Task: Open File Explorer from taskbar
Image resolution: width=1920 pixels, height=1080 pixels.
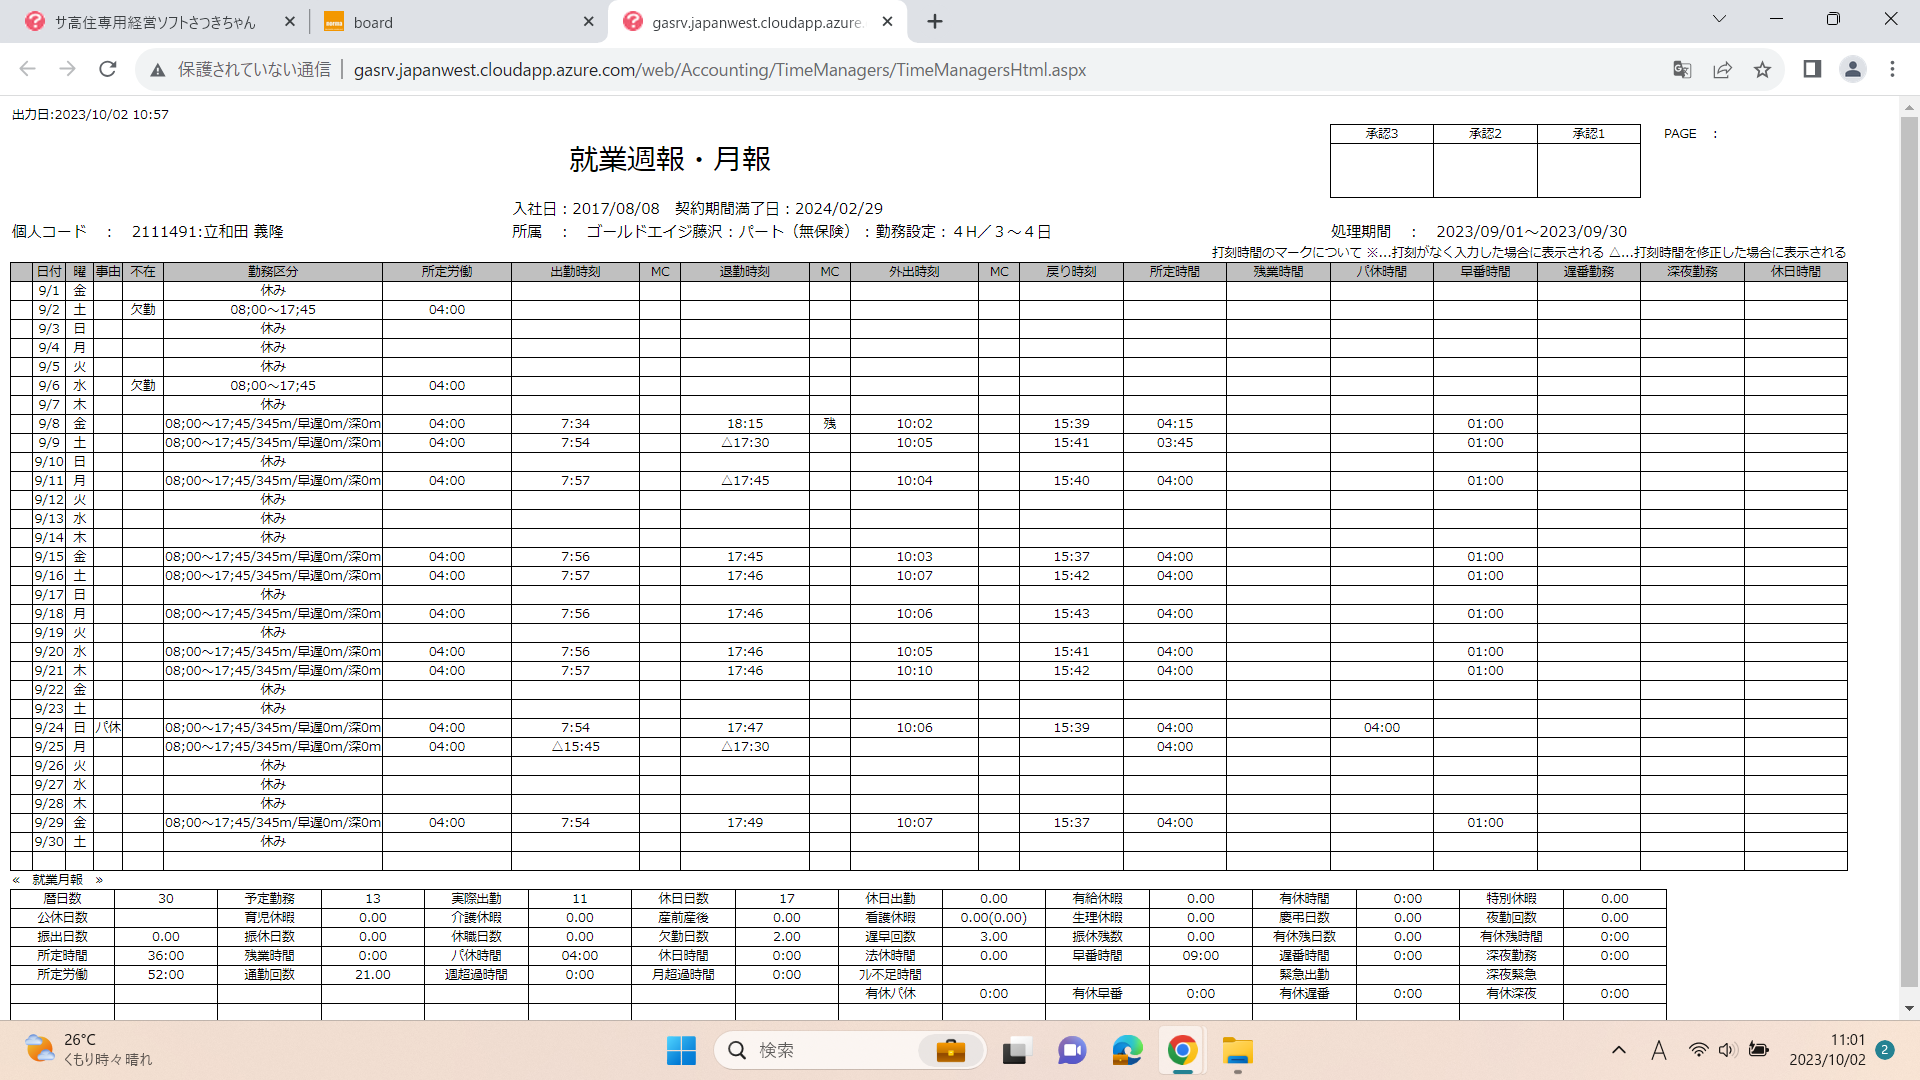Action: [x=1237, y=1051]
